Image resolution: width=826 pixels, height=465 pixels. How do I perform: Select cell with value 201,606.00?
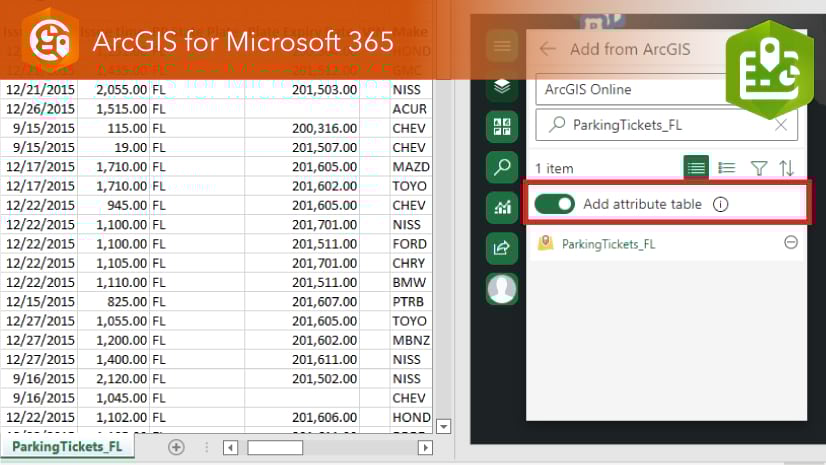click(x=302, y=418)
